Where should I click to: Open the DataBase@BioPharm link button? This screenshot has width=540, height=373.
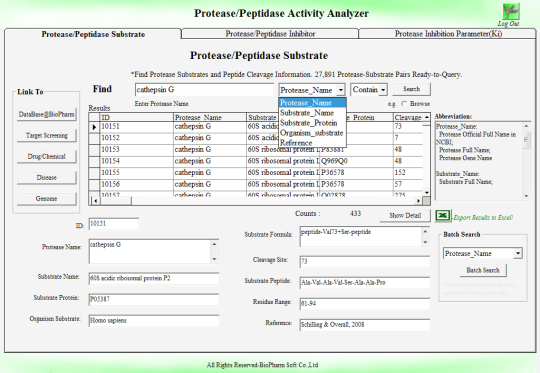pos(46,114)
